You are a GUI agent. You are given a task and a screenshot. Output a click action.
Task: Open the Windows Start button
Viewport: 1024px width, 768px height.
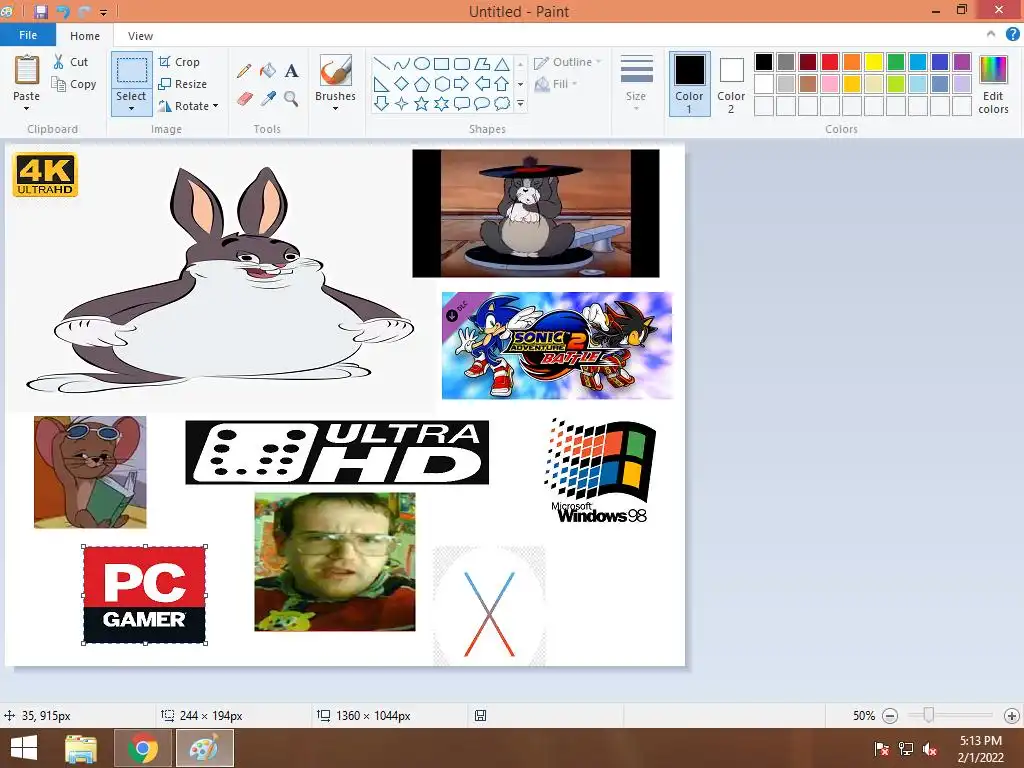(x=24, y=748)
